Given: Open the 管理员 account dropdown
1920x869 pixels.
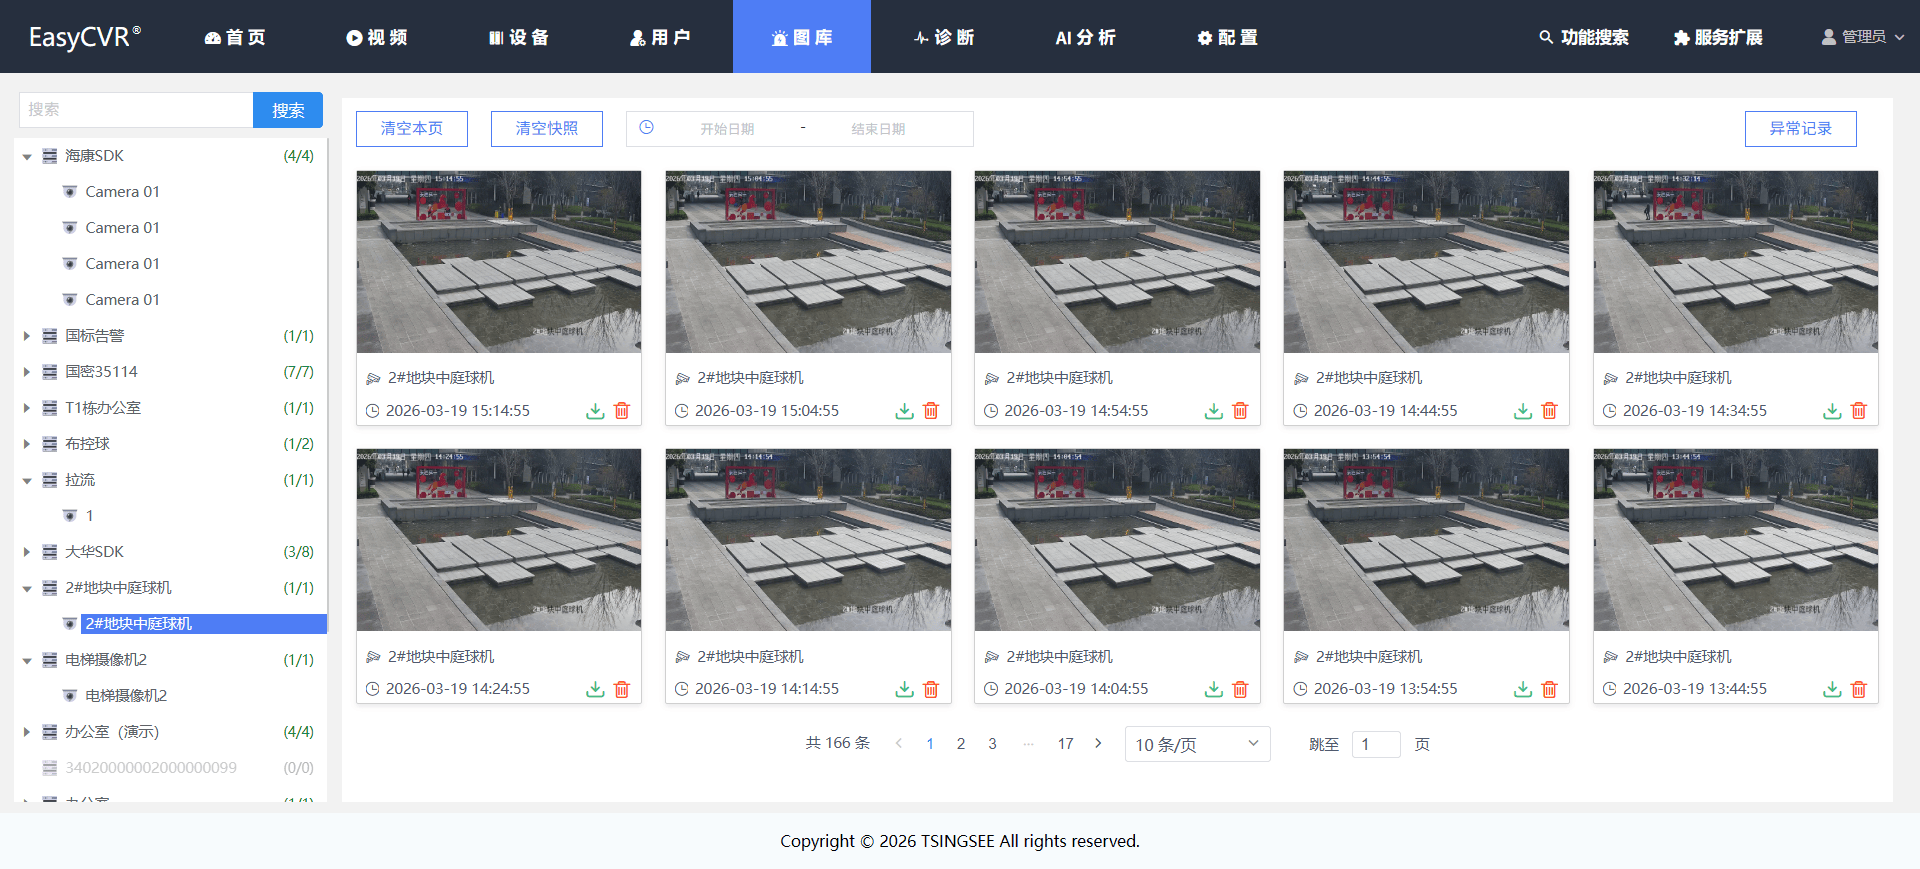Looking at the screenshot, I should pyautogui.click(x=1862, y=37).
